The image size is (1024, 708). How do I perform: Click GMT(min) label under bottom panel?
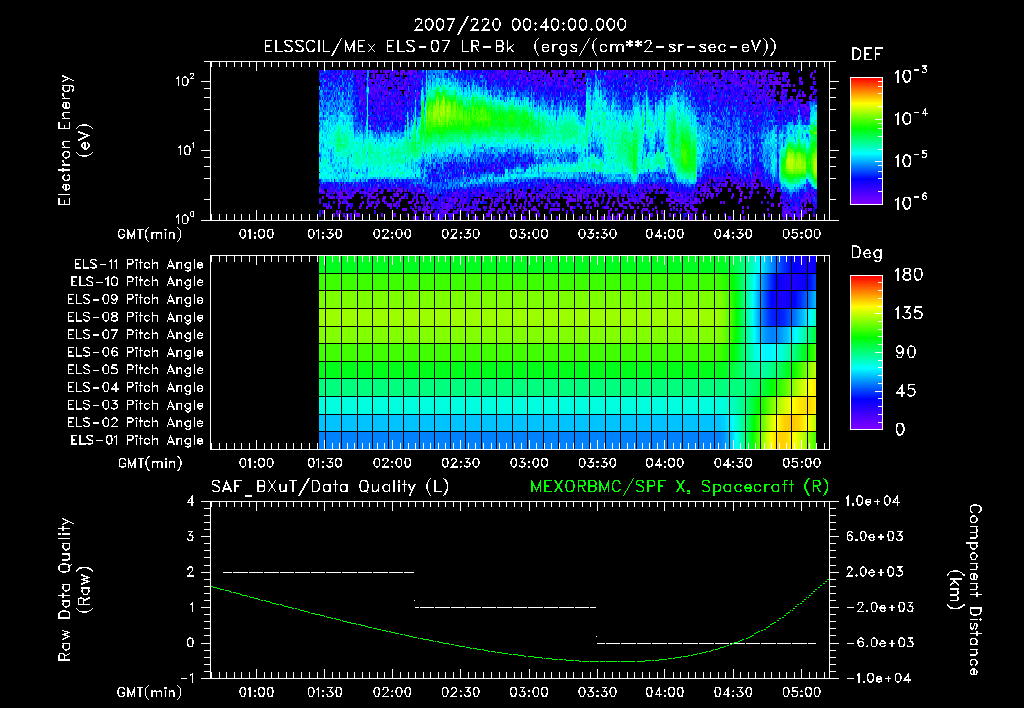(x=149, y=692)
